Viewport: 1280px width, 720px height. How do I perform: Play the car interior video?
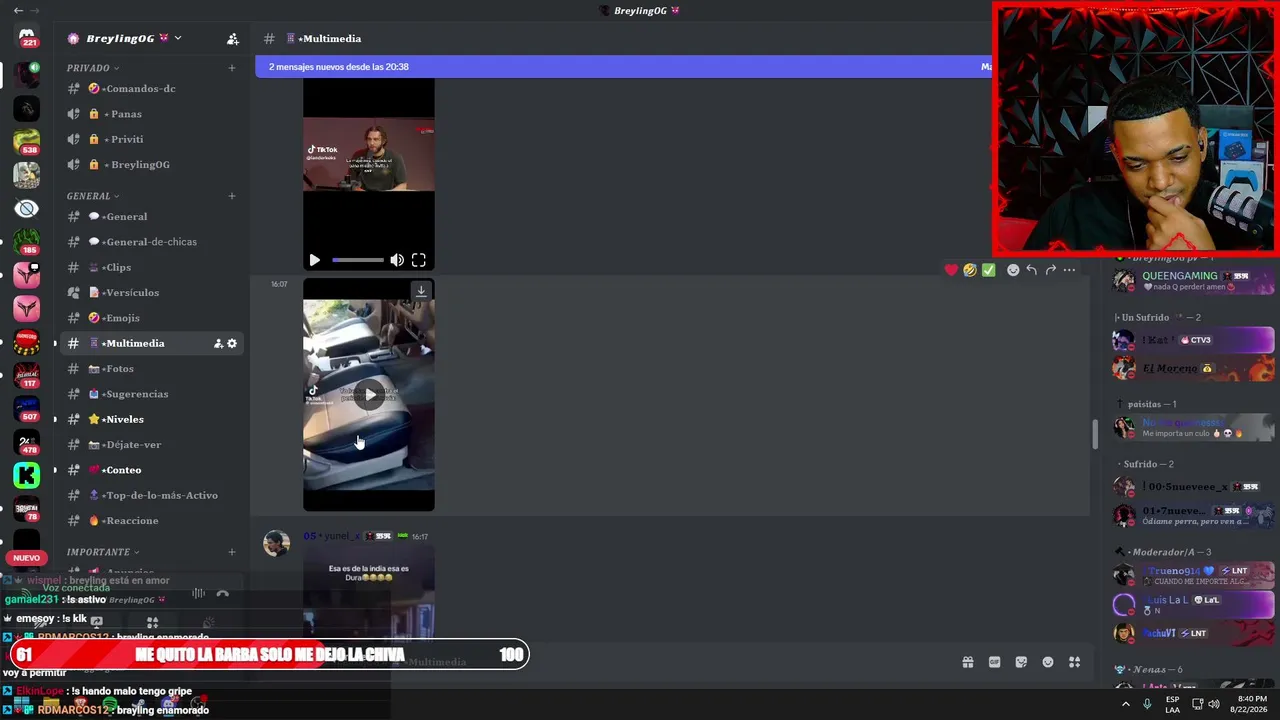pyautogui.click(x=370, y=395)
